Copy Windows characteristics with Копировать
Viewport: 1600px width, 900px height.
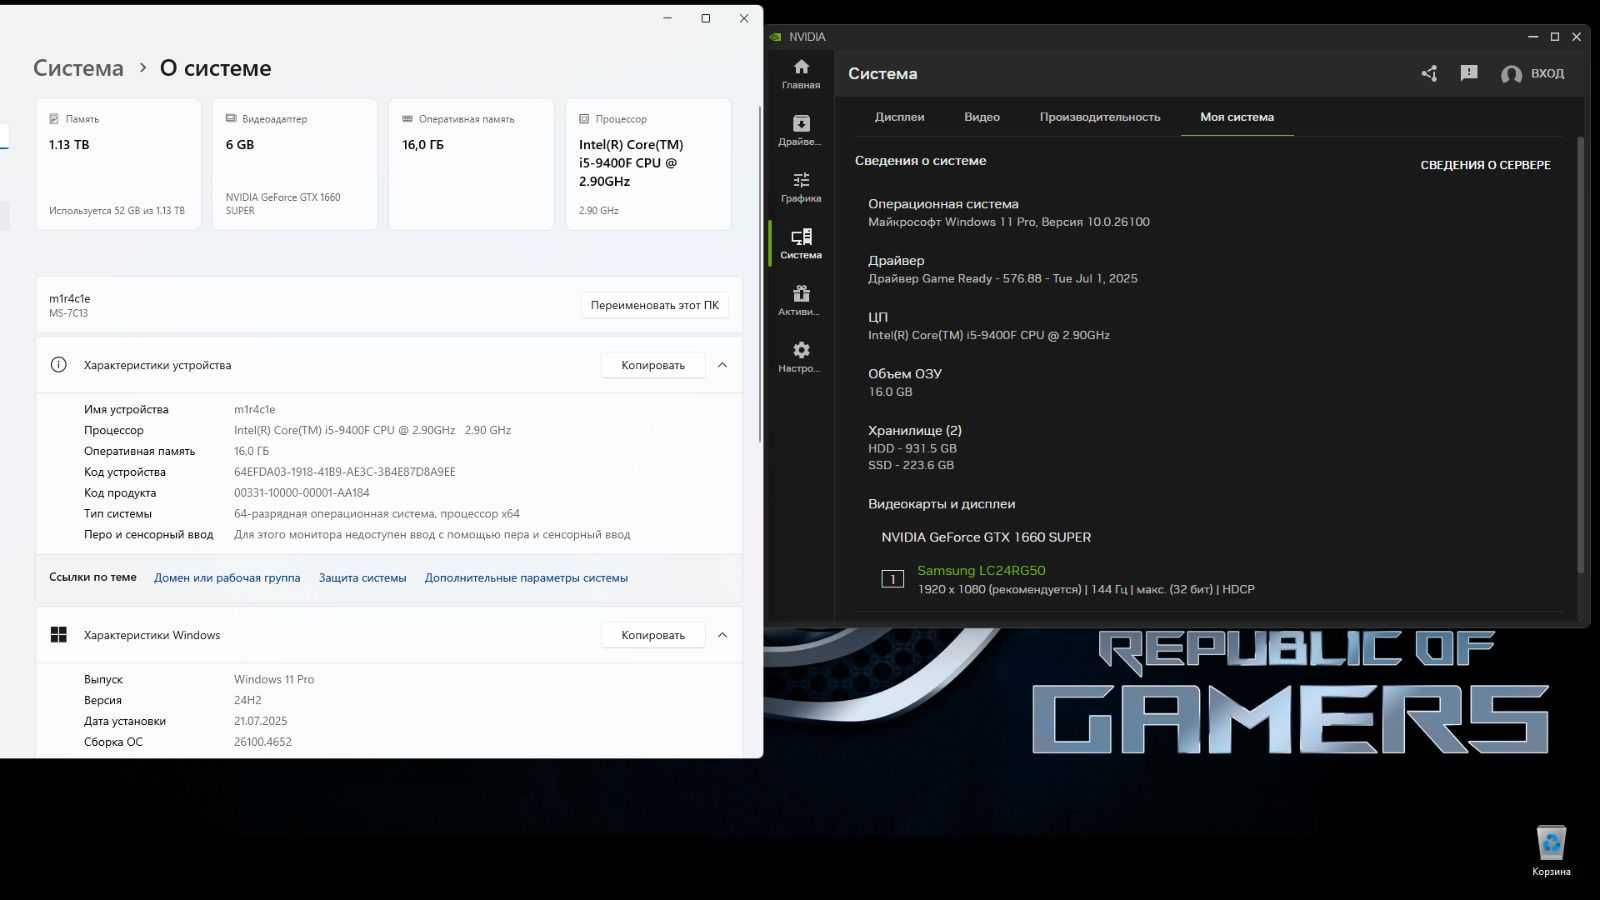[653, 635]
